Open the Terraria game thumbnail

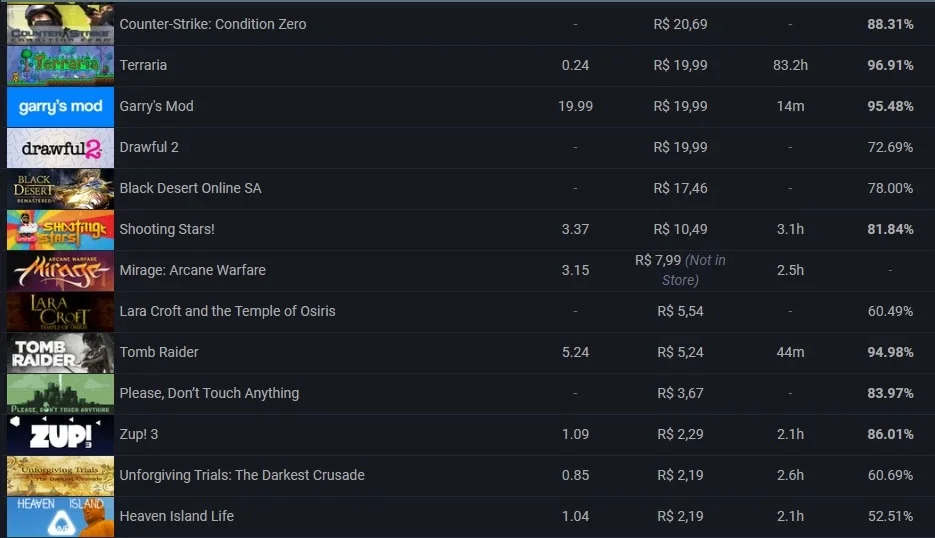click(60, 66)
